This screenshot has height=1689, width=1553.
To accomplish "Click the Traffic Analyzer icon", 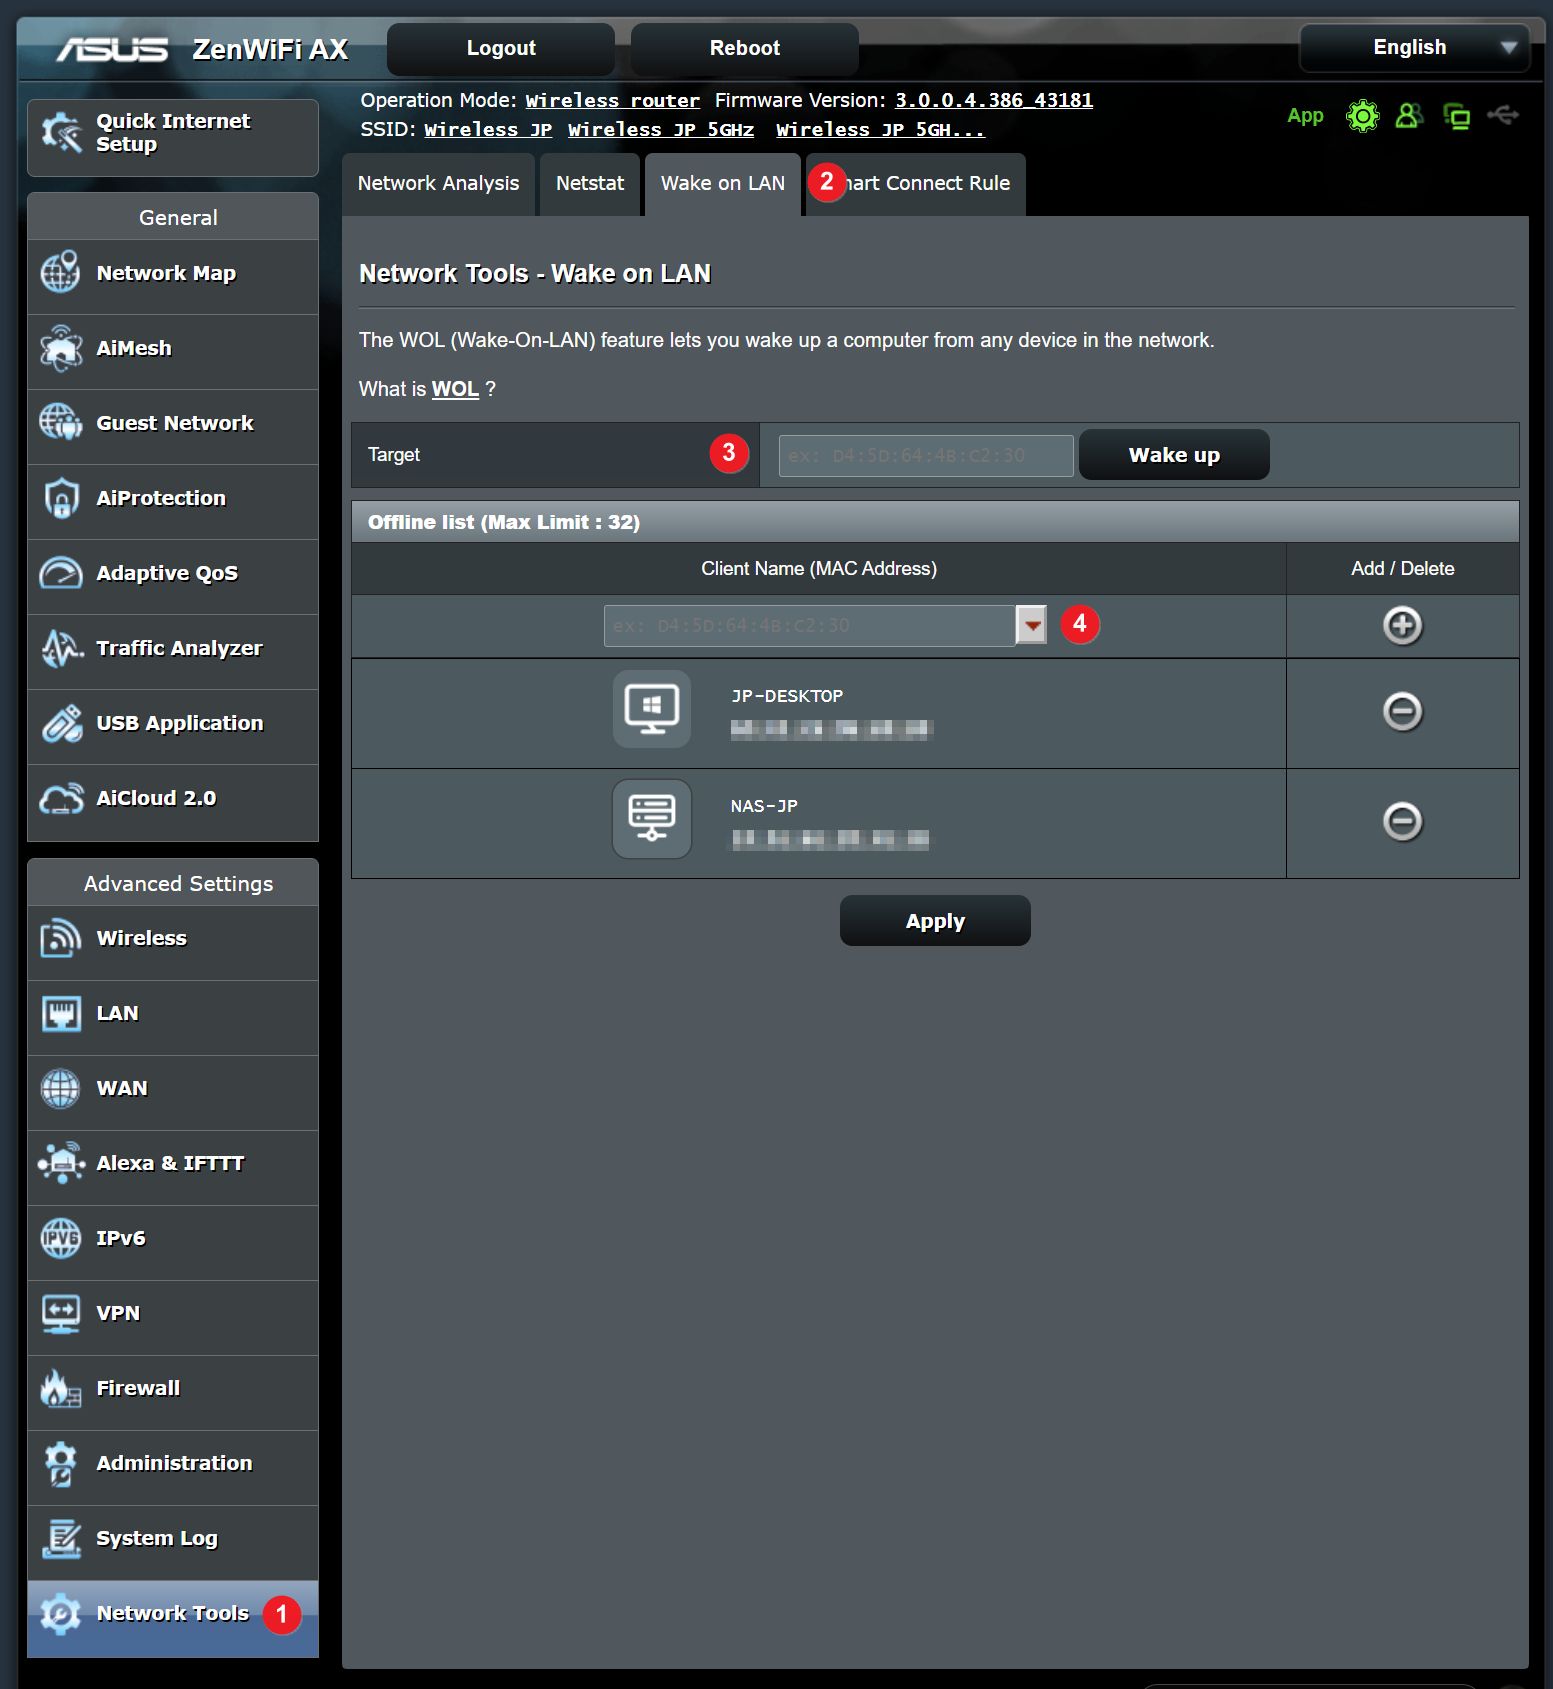I will coord(61,648).
